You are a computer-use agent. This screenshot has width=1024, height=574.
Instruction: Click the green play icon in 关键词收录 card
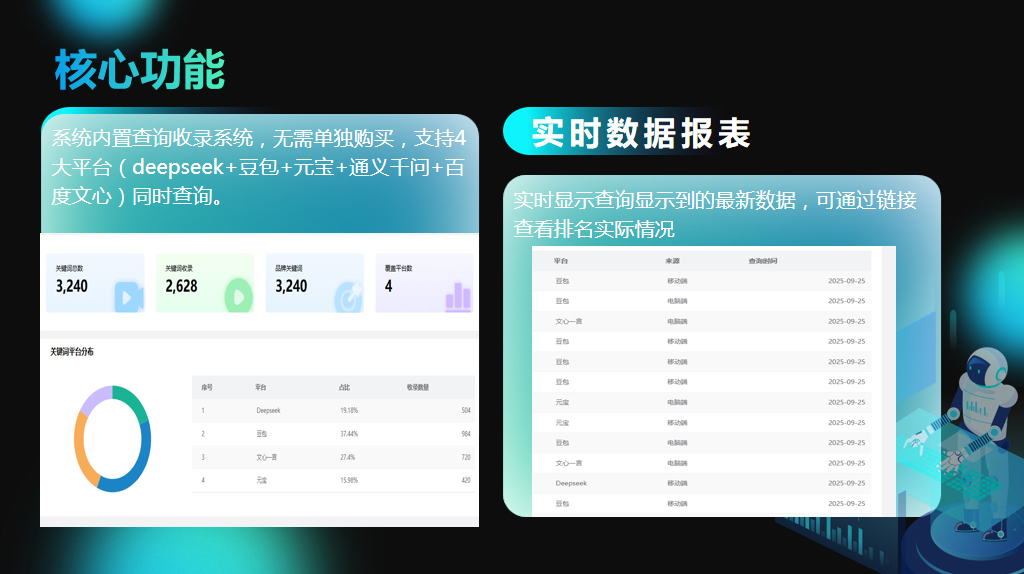coord(237,296)
